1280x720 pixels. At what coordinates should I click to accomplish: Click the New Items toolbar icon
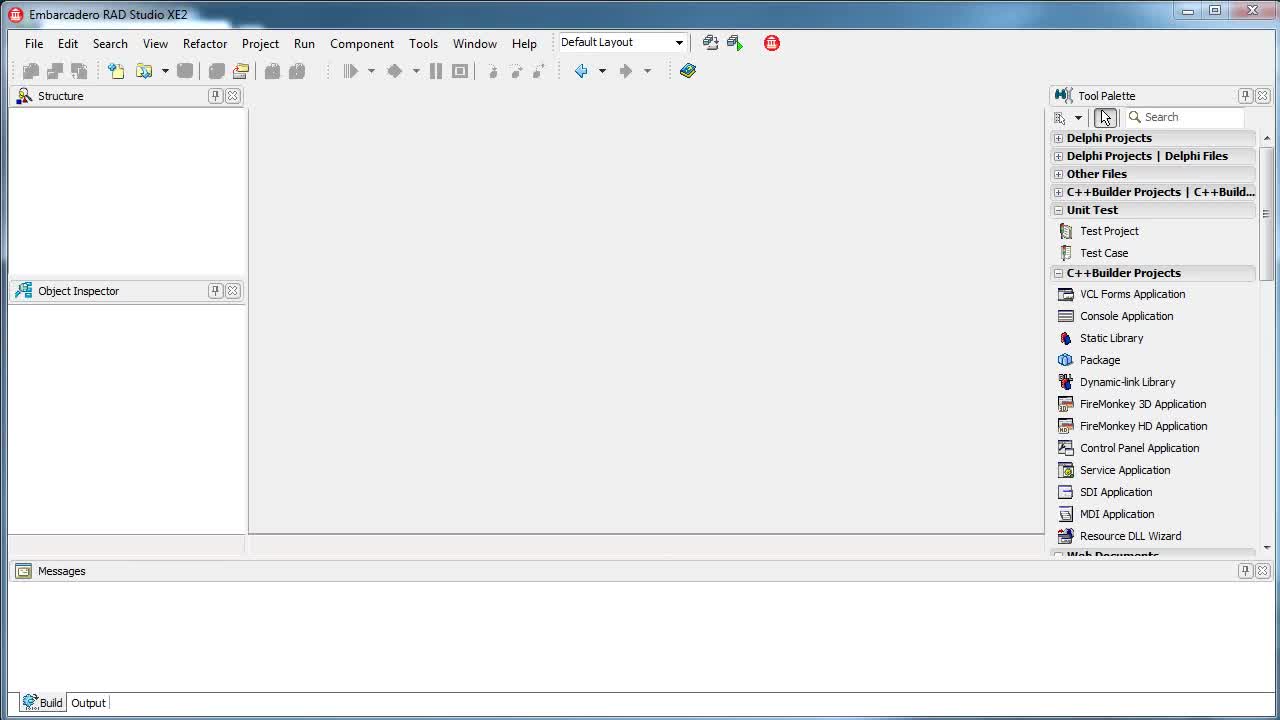[x=116, y=71]
